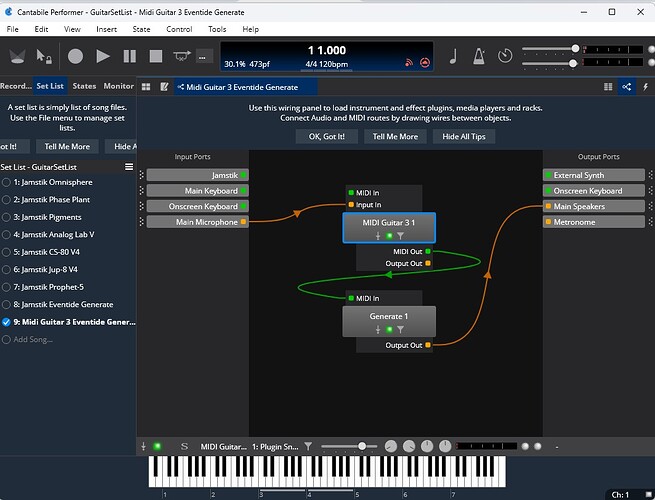Switch to the Set List tab
The image size is (655, 500).
(x=50, y=86)
